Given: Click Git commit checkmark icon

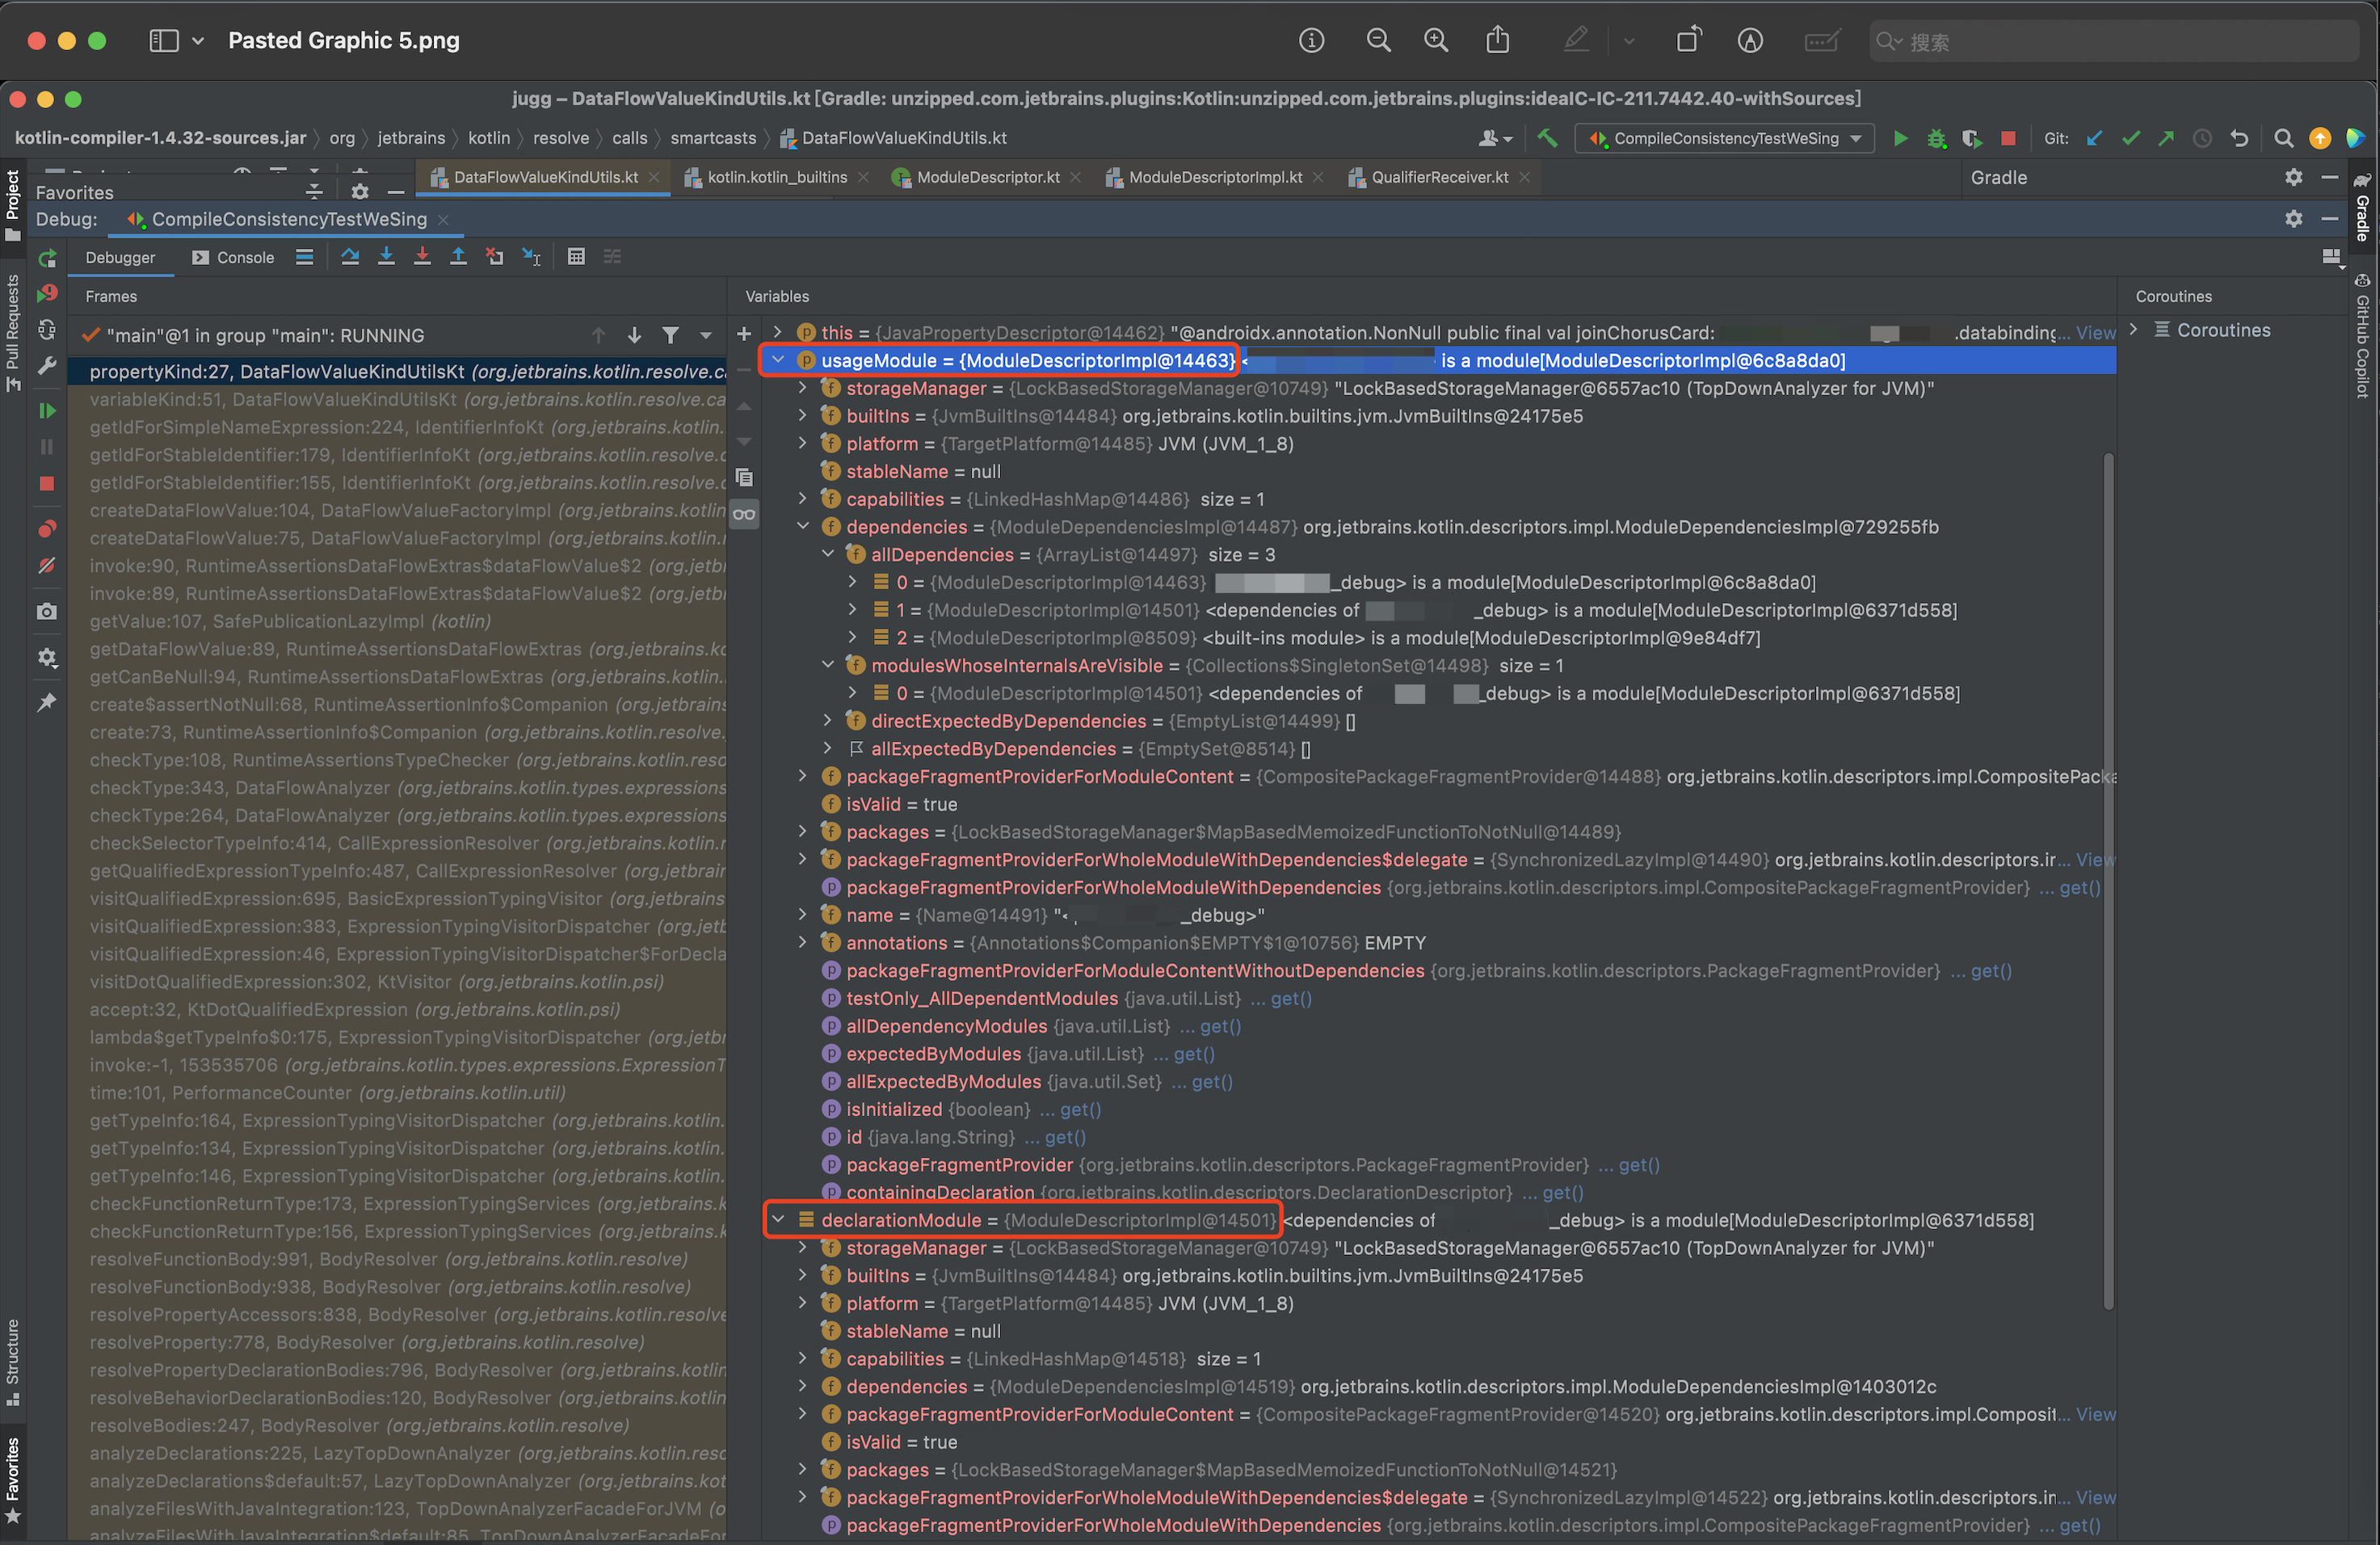Looking at the screenshot, I should coord(2131,139).
